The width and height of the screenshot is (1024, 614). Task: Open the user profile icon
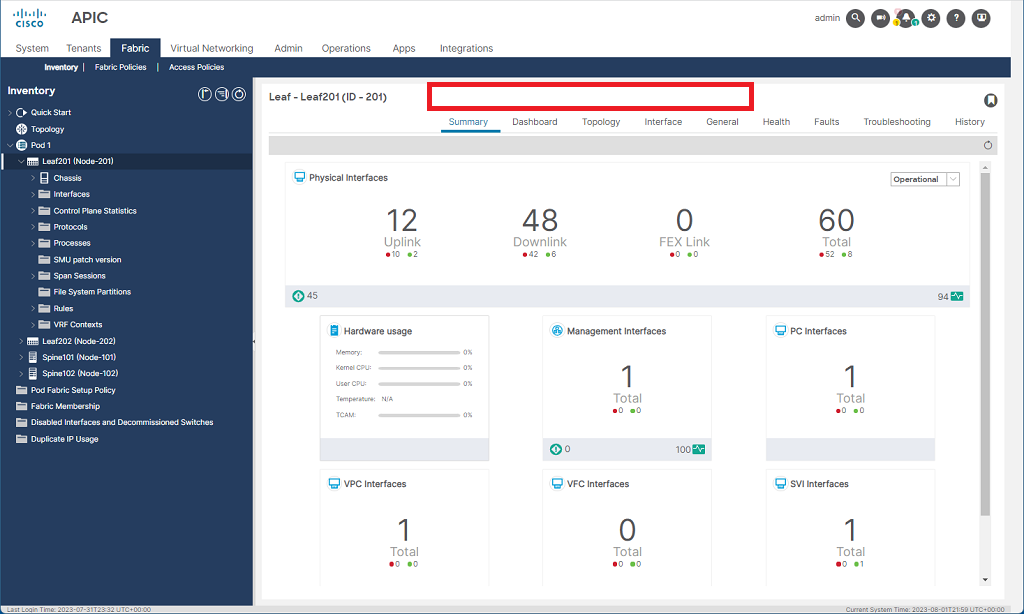982,18
